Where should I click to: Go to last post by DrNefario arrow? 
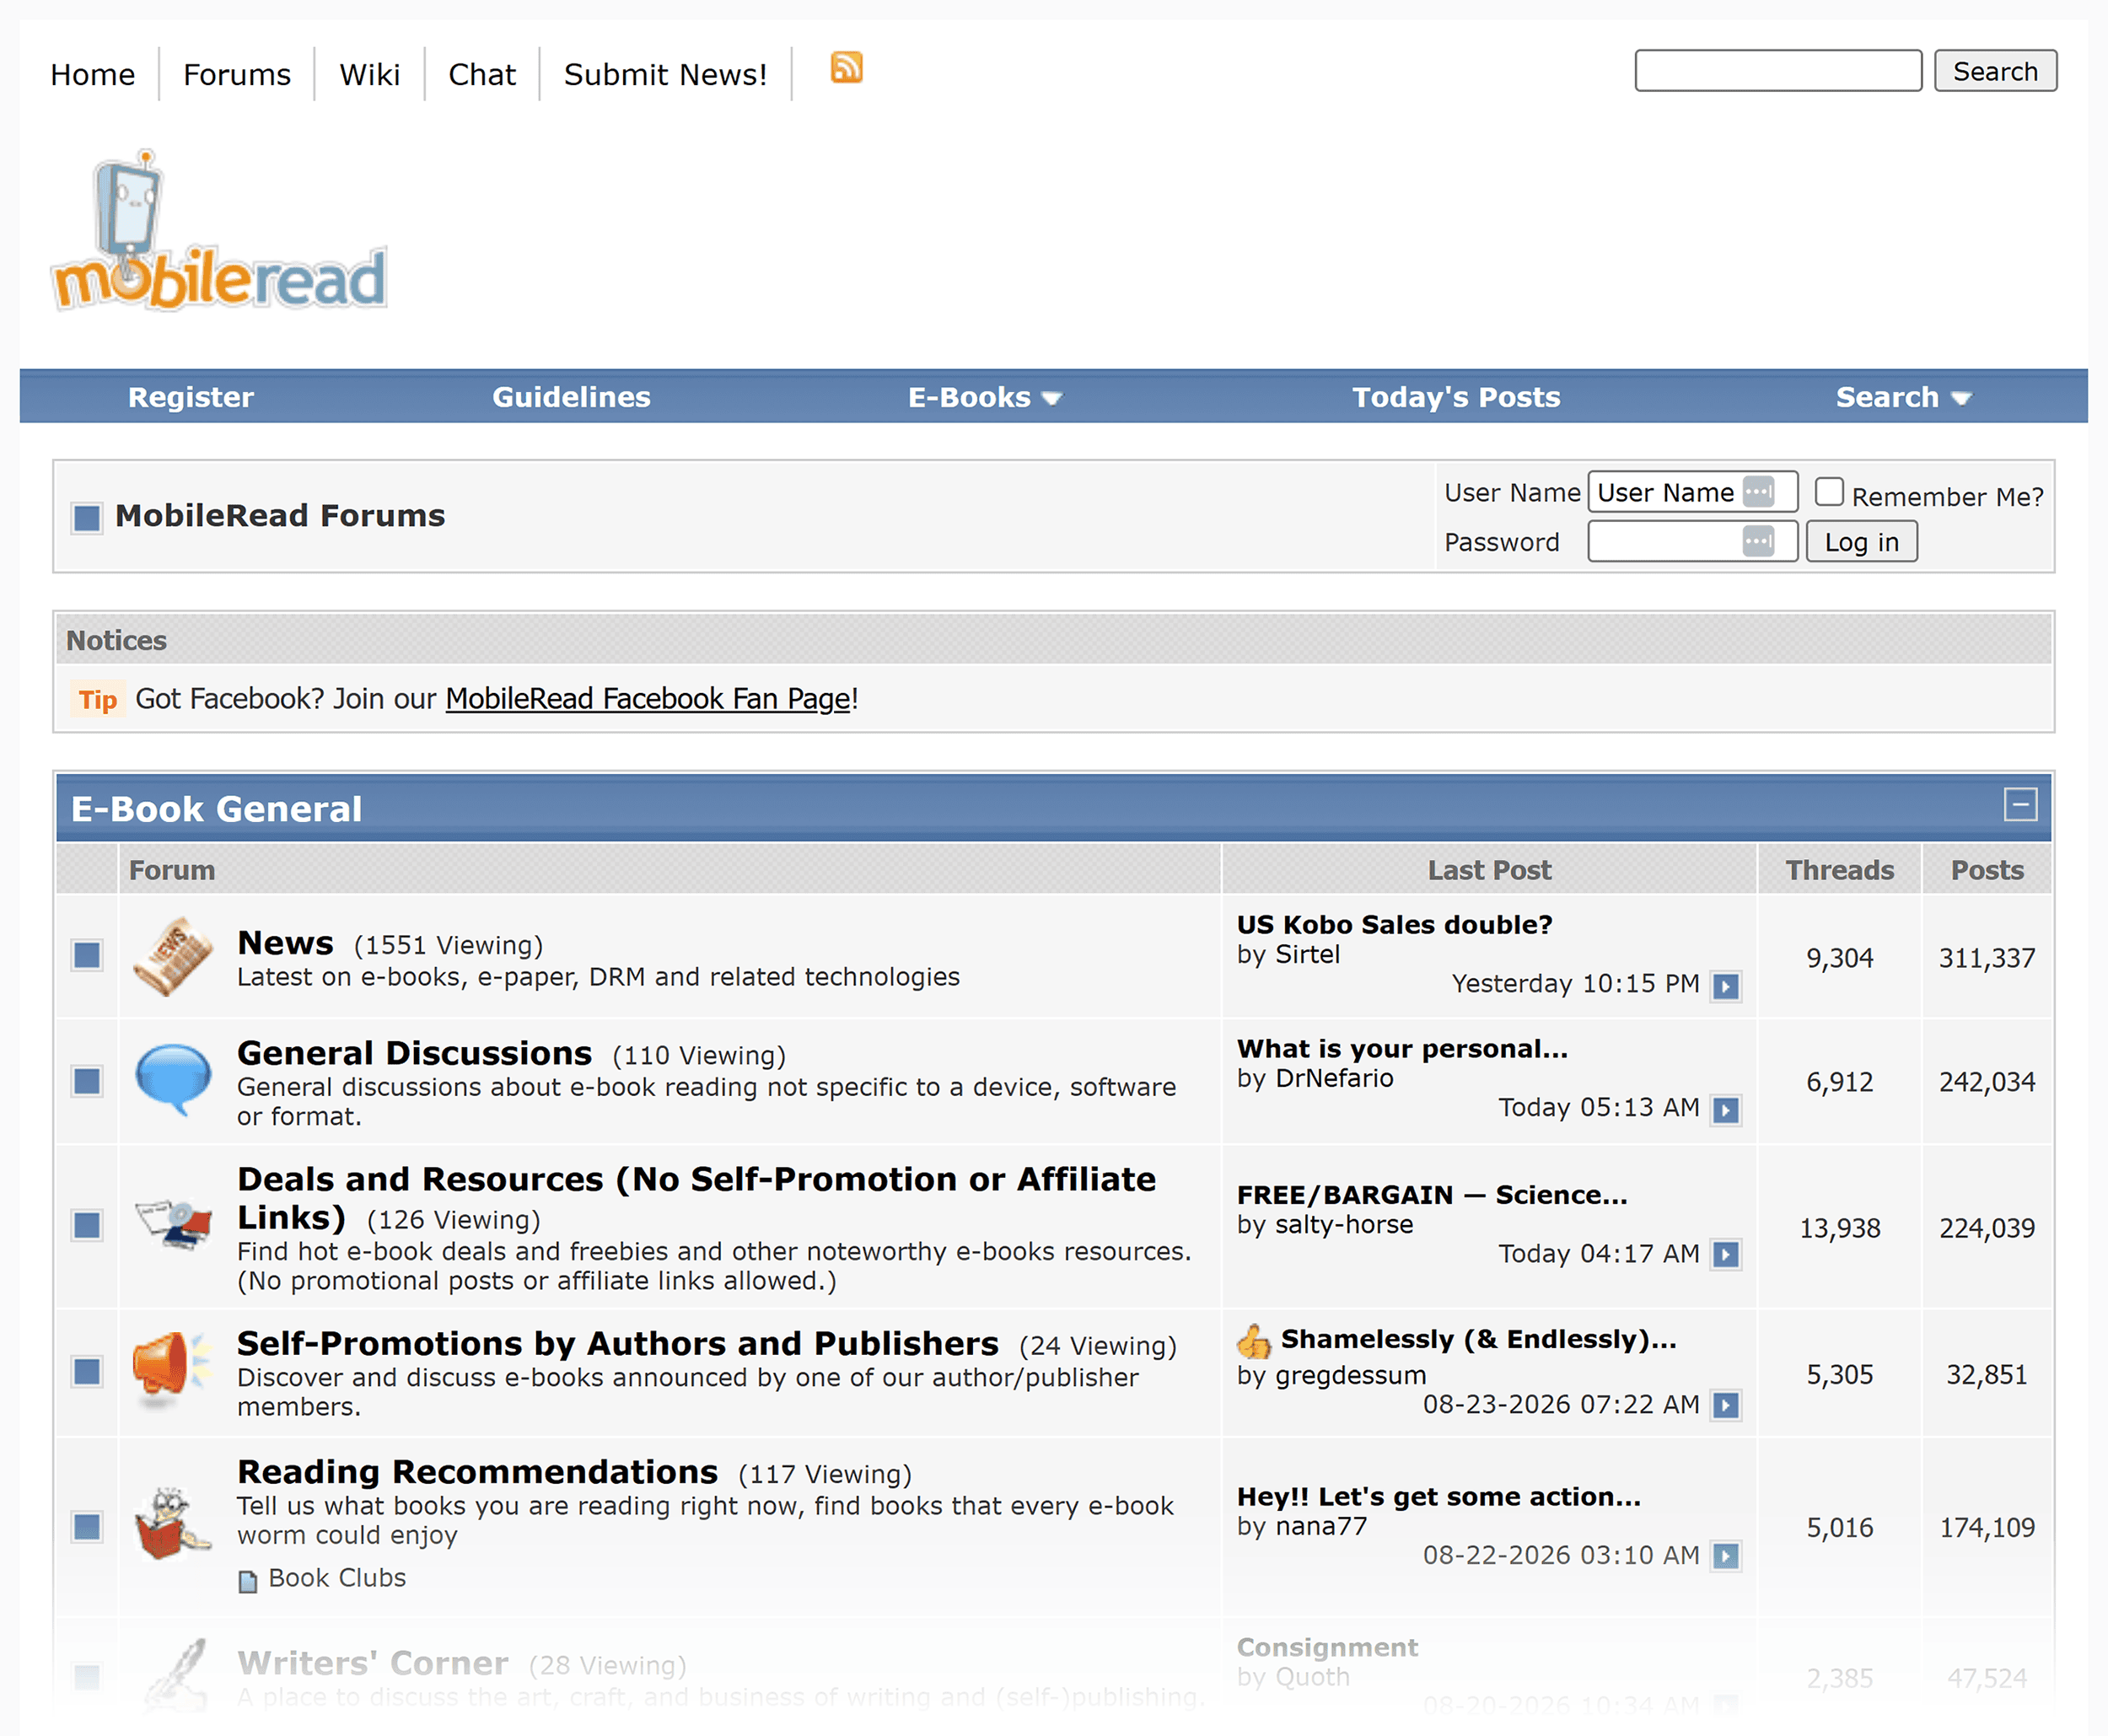(1725, 1110)
